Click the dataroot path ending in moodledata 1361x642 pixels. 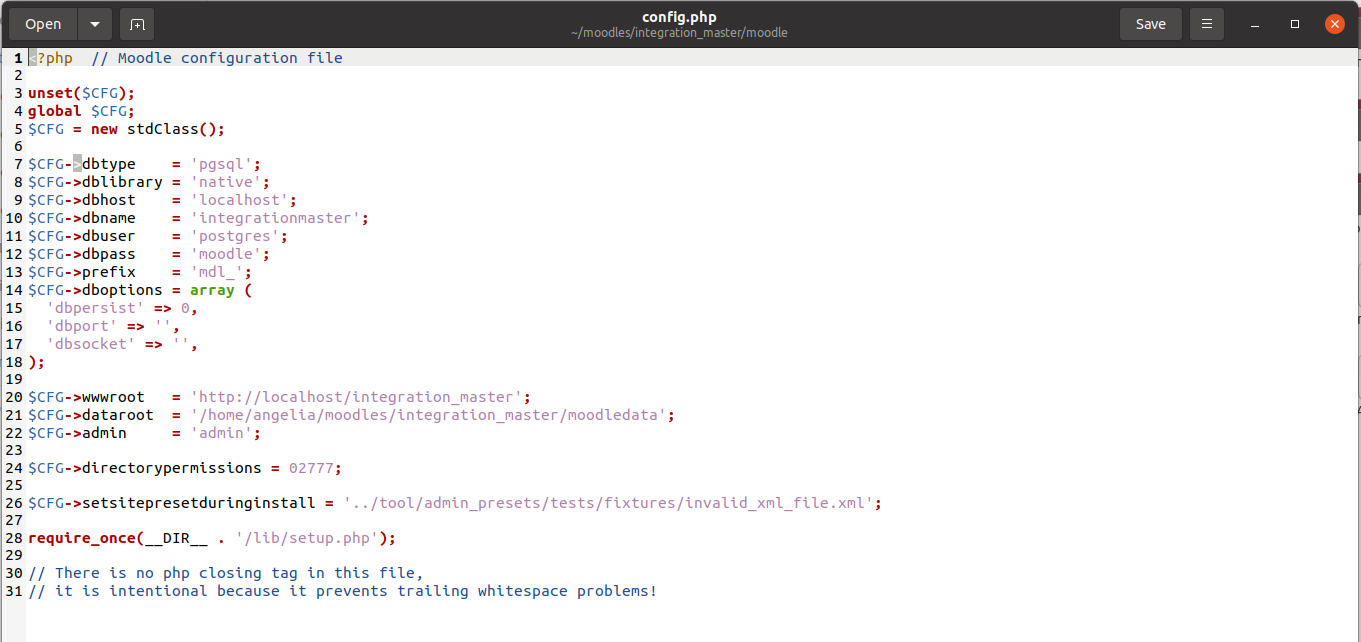pos(428,415)
